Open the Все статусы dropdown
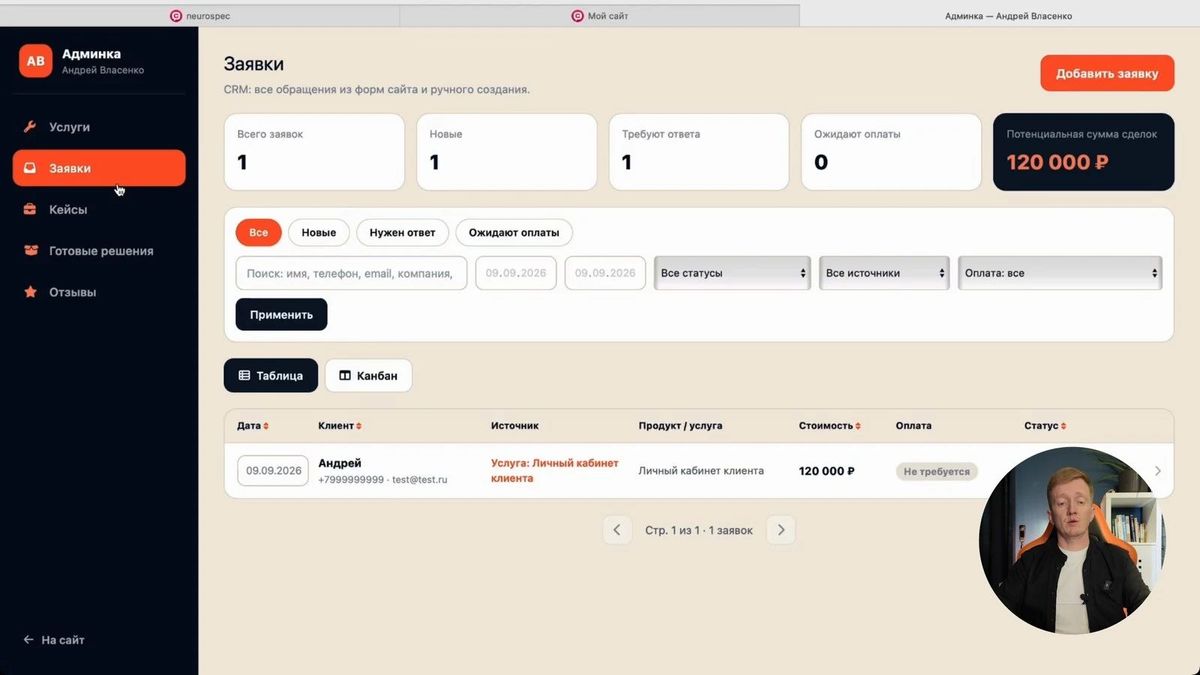 coord(732,273)
